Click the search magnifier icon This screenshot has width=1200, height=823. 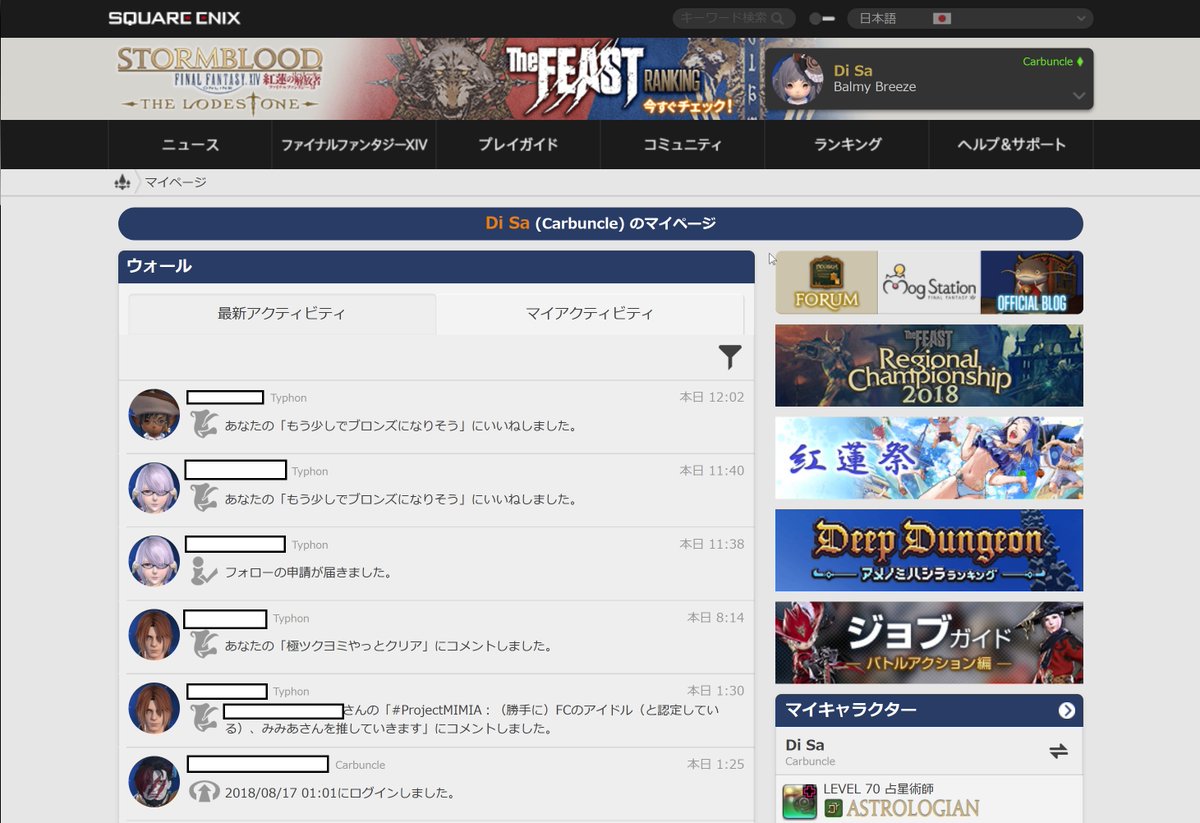coord(777,18)
